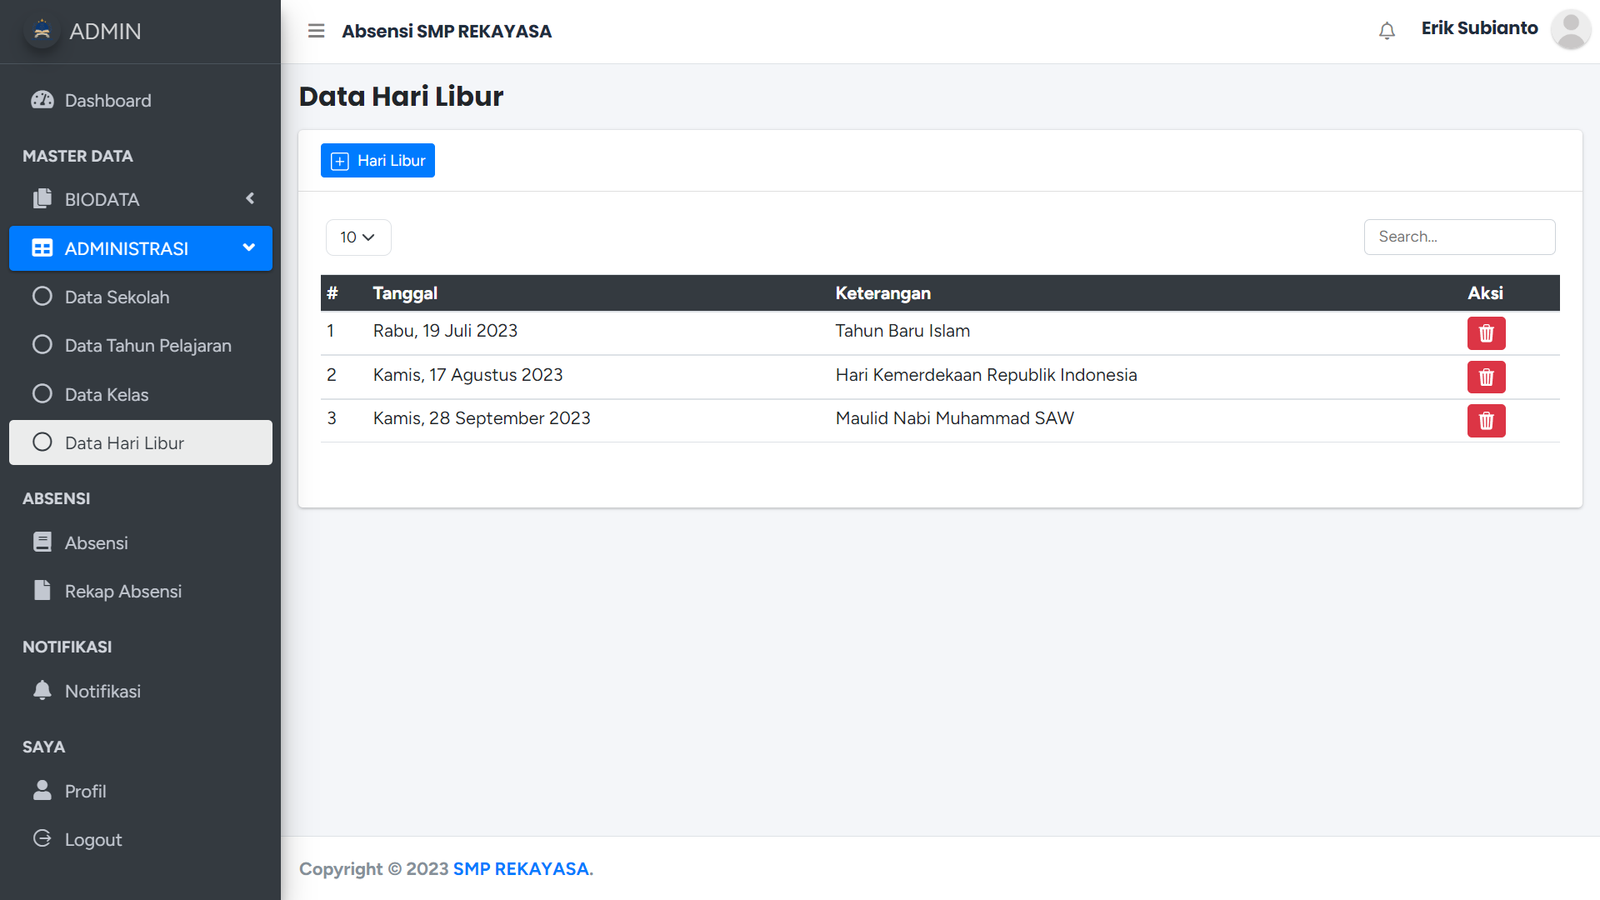
Task: Collapse the ADMINISTRASI menu section
Action: (x=140, y=248)
